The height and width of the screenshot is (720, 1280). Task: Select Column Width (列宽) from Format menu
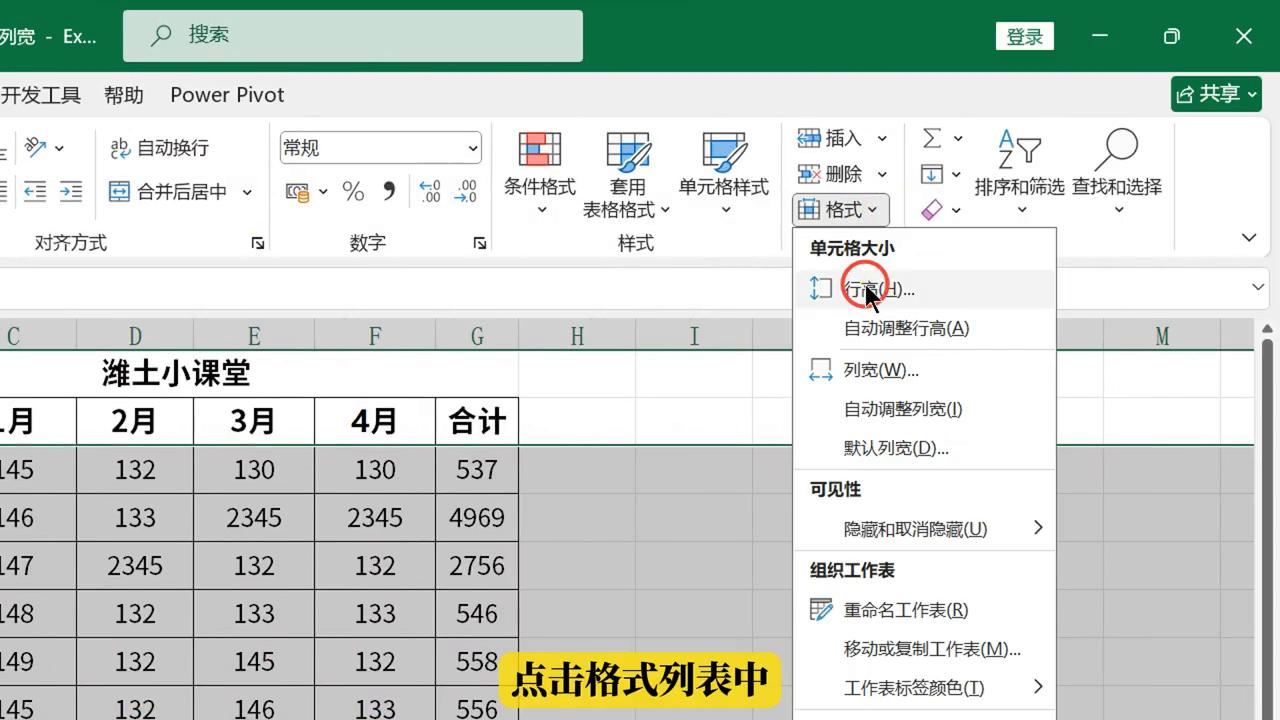click(881, 370)
